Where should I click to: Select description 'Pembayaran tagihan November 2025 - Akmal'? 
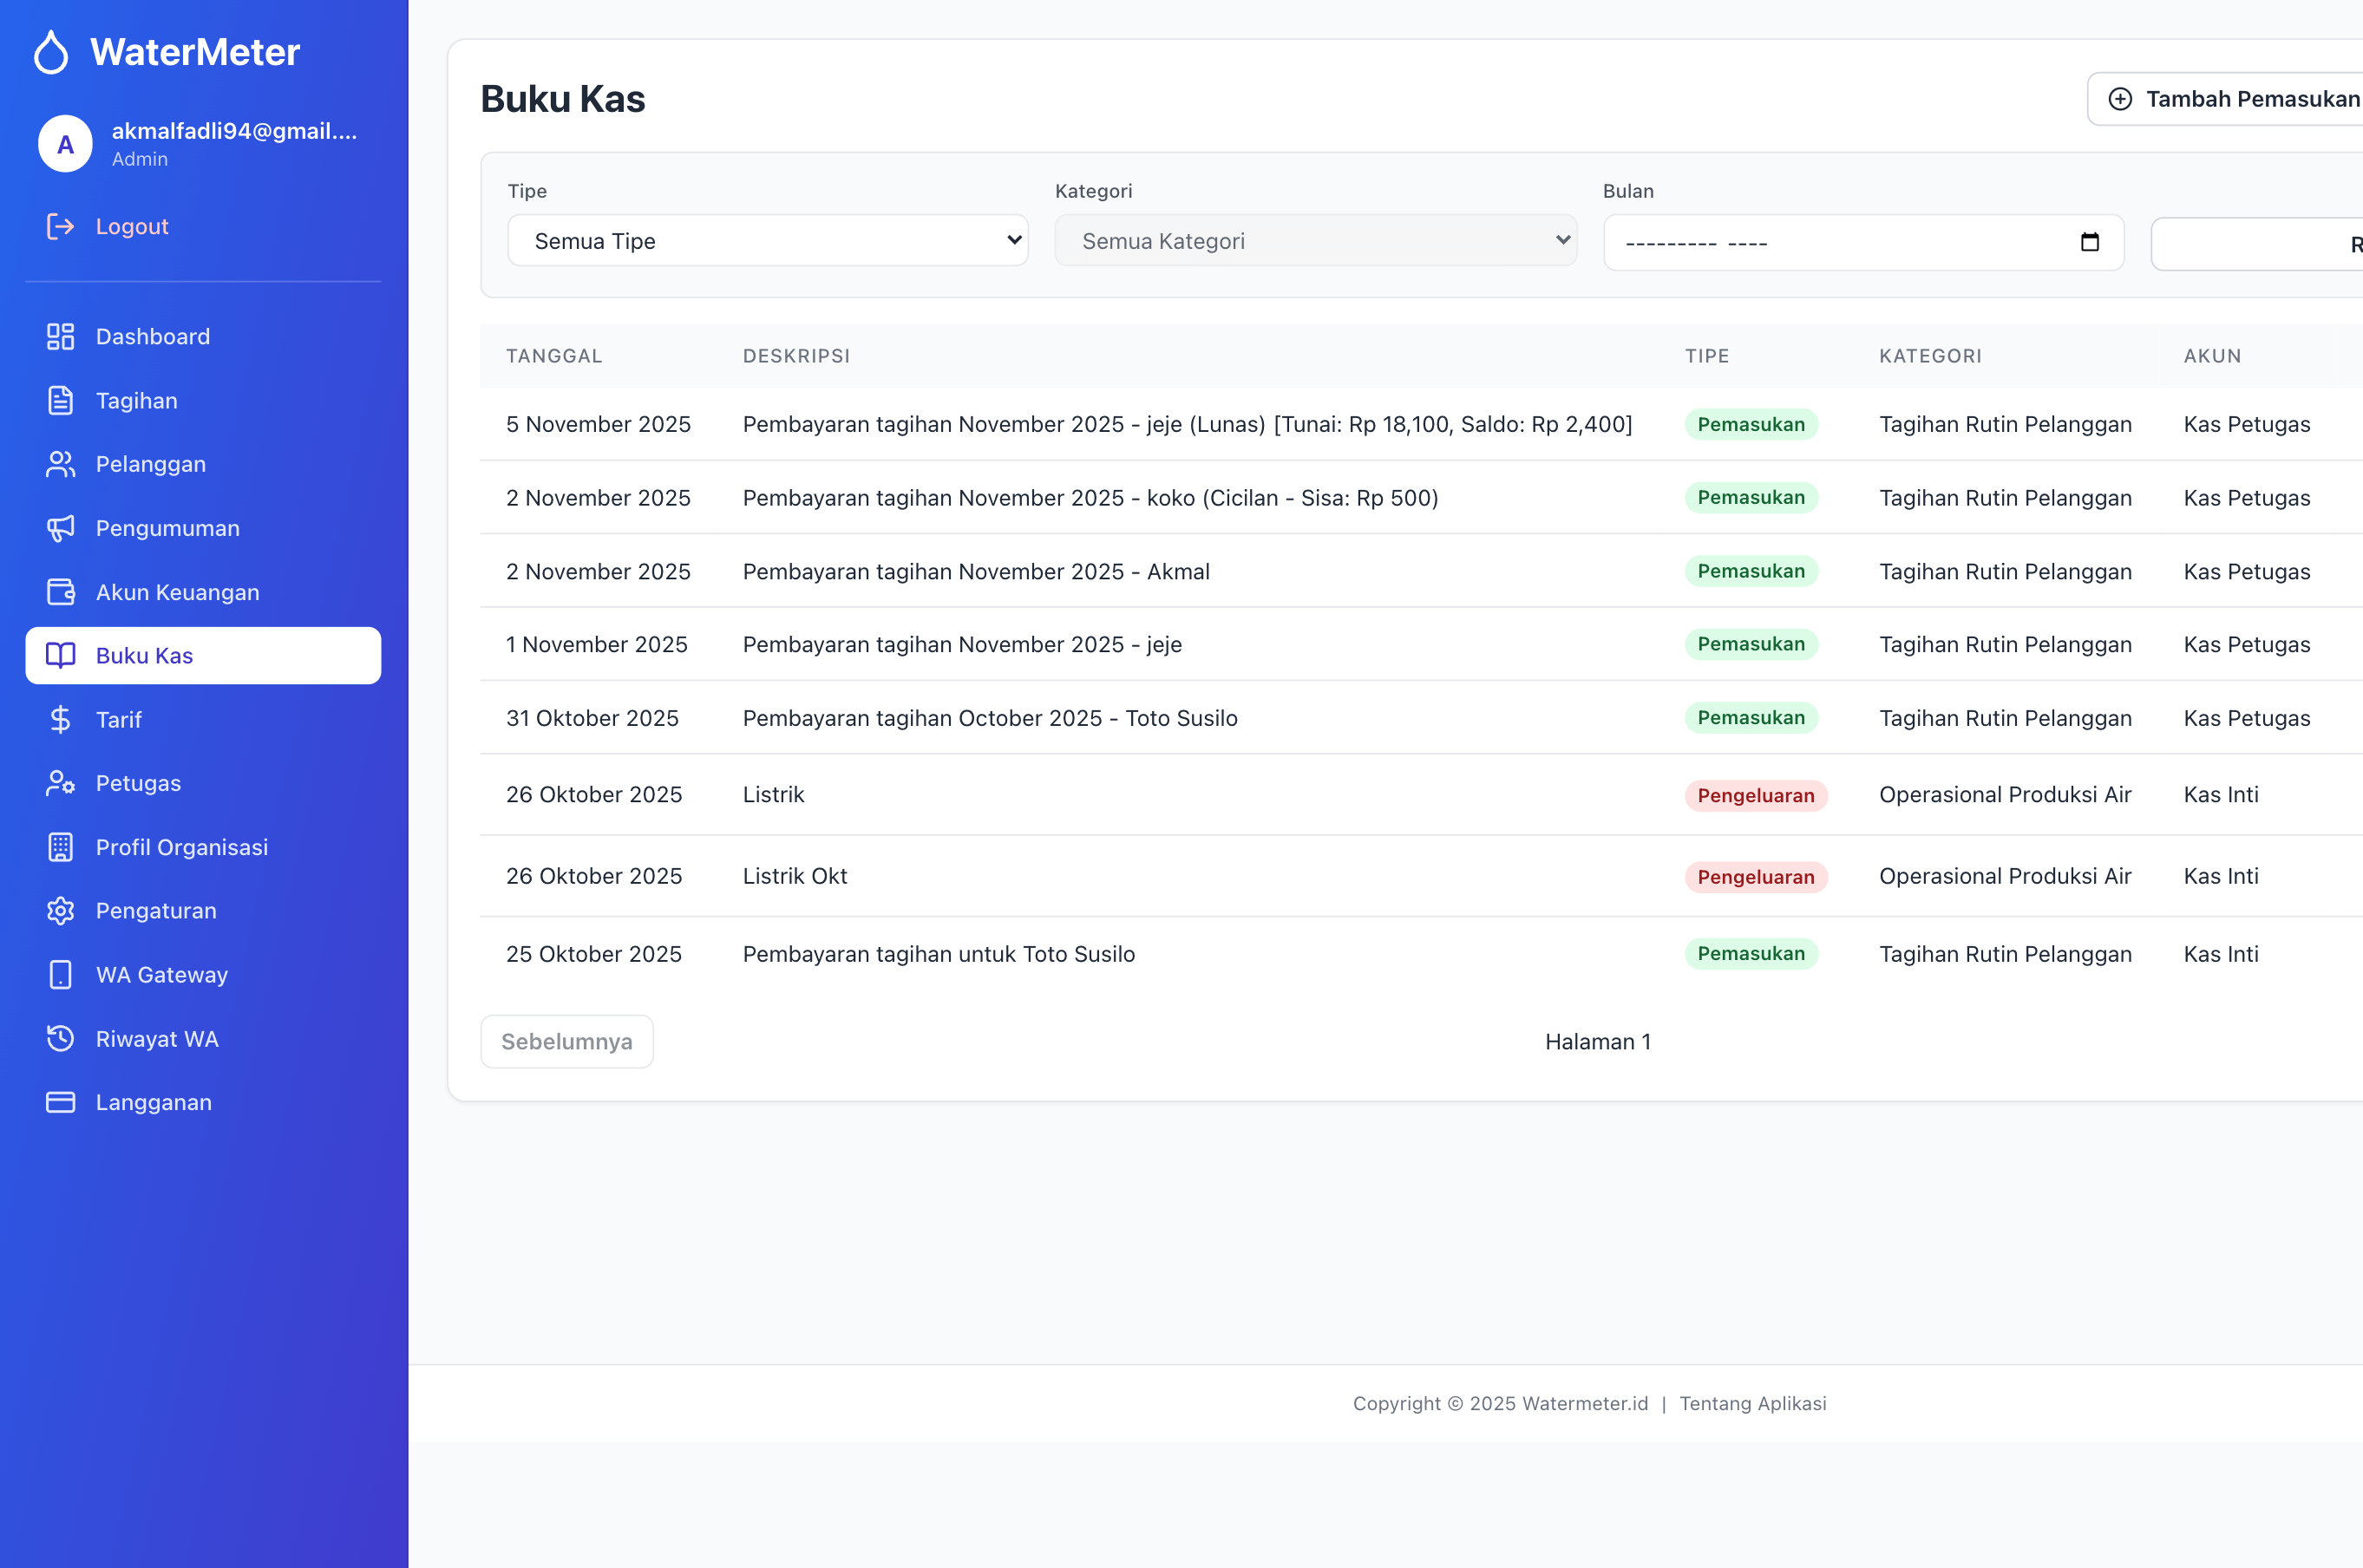(976, 571)
